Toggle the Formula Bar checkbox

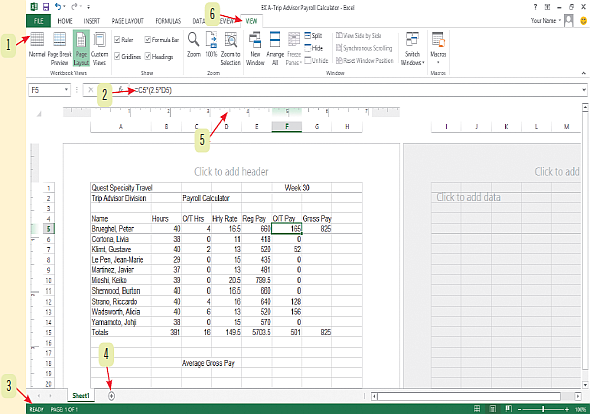click(148, 40)
